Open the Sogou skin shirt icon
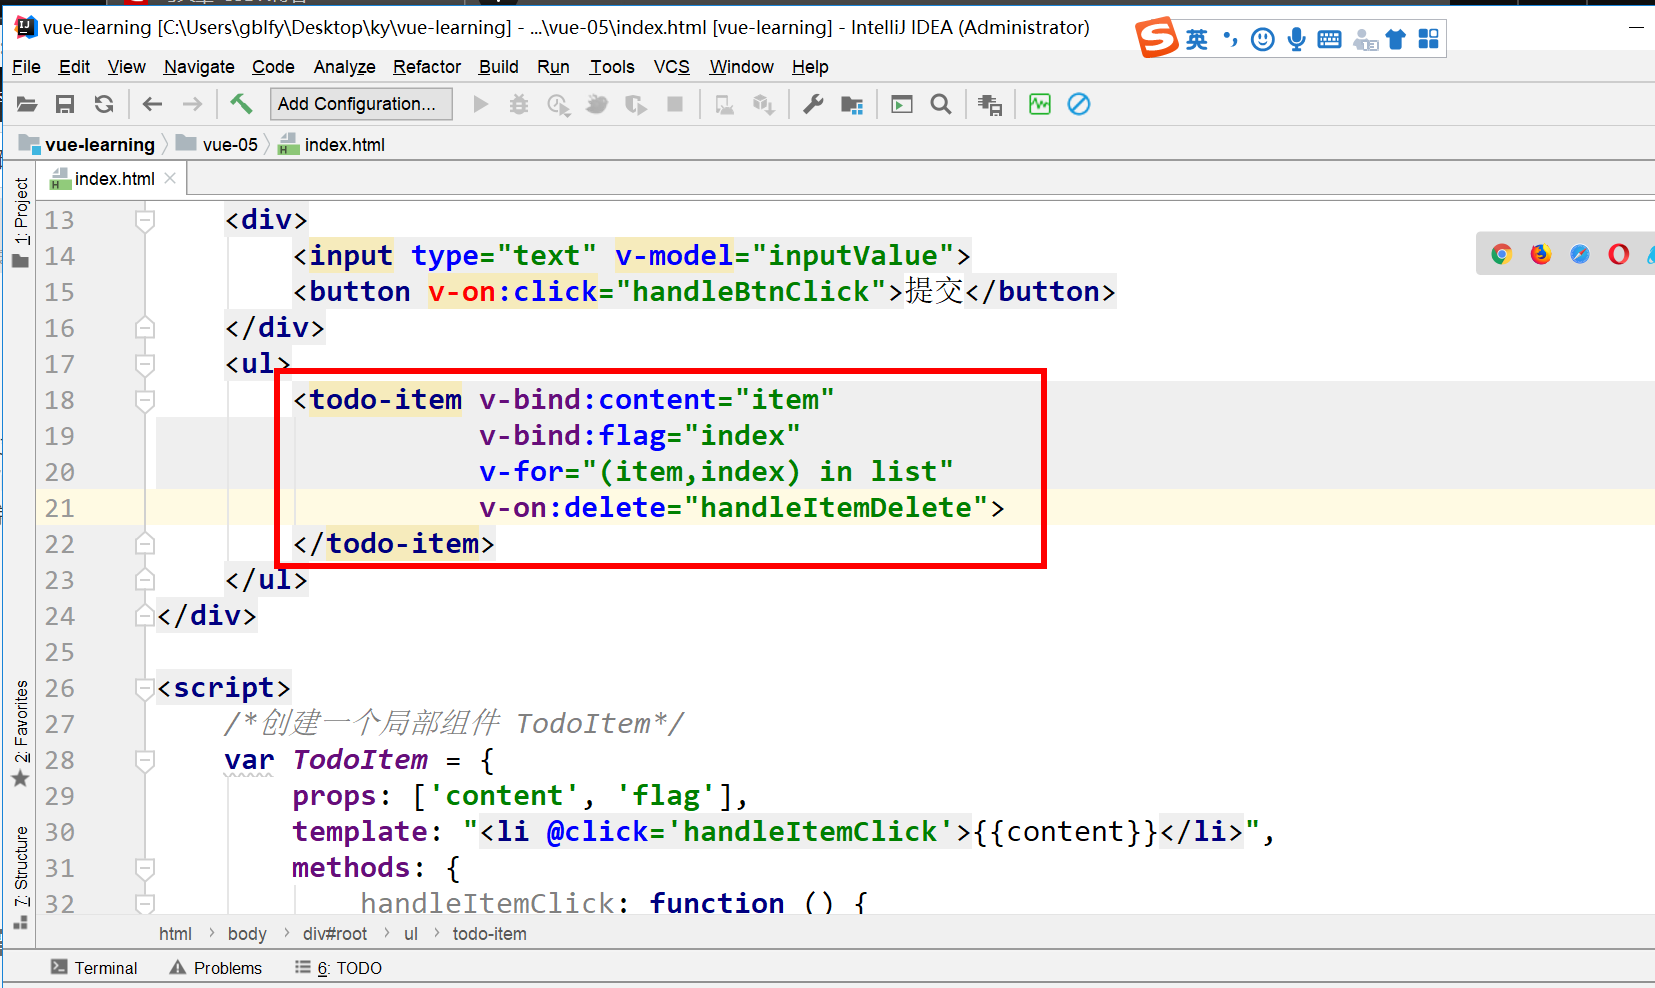The height and width of the screenshot is (988, 1655). (1396, 39)
